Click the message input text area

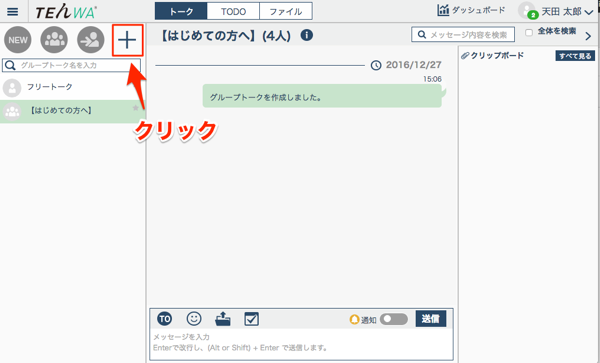click(x=301, y=343)
